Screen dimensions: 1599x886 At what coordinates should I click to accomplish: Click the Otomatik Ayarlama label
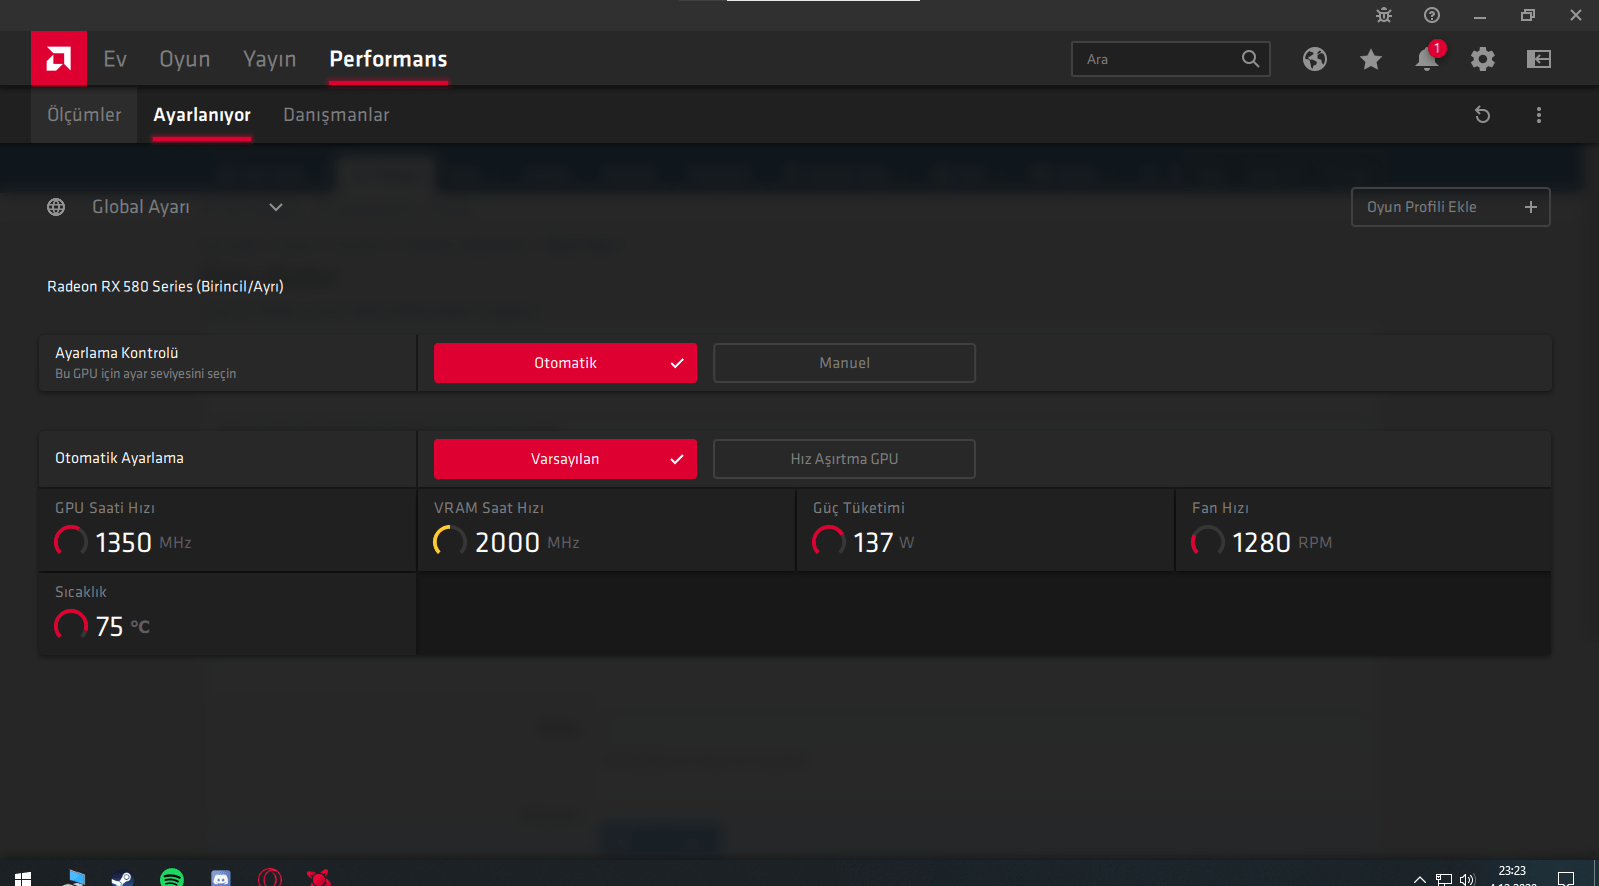[x=119, y=458]
